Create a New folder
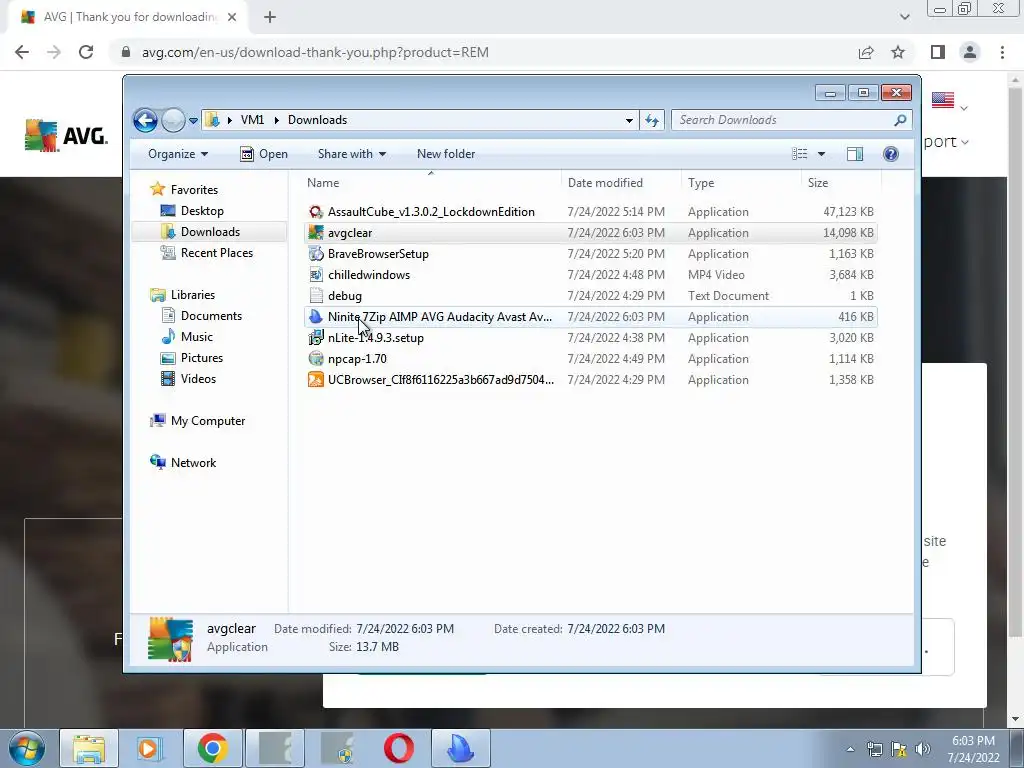Screen dimensions: 1024x768 pyautogui.click(x=446, y=153)
